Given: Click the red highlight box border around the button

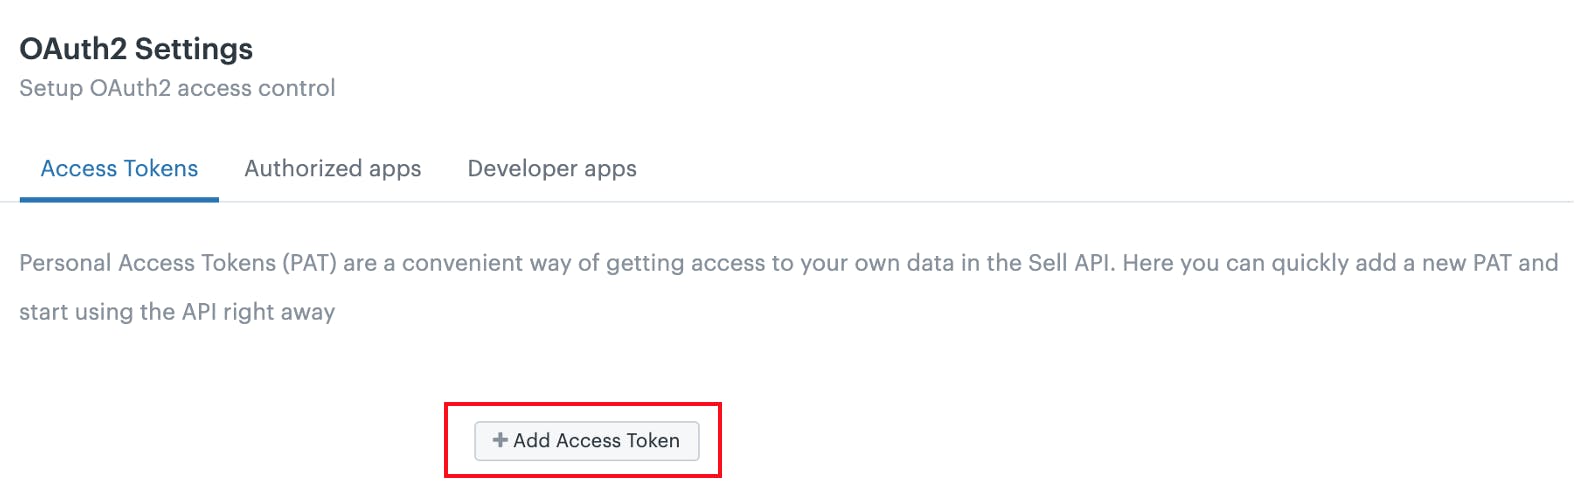Looking at the screenshot, I should [583, 404].
